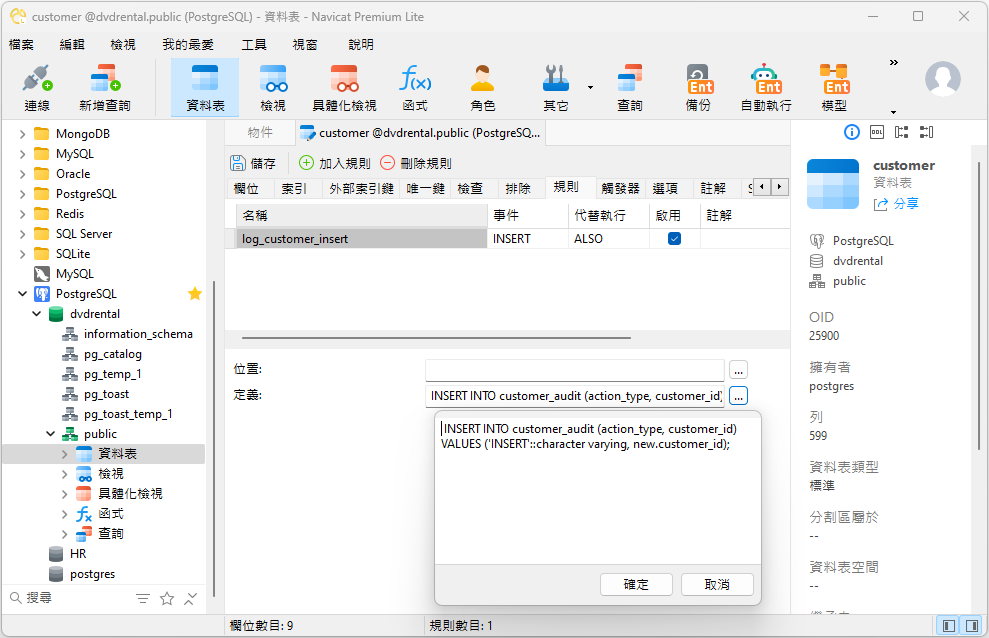This screenshot has width=989, height=638.
Task: Switch to the 觸發器 tab
Action: (x=620, y=188)
